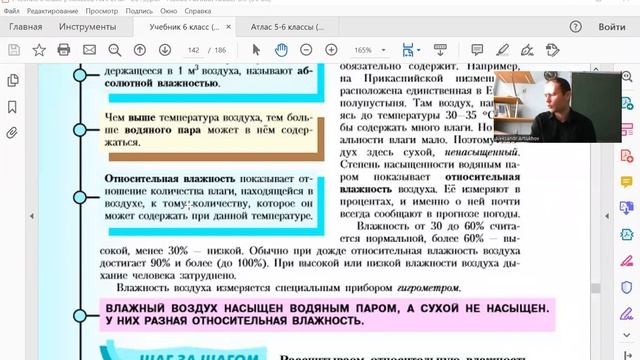Click the vertical scrollbar thumb
The width and height of the screenshot is (640, 360).
pyautogui.click(x=596, y=288)
